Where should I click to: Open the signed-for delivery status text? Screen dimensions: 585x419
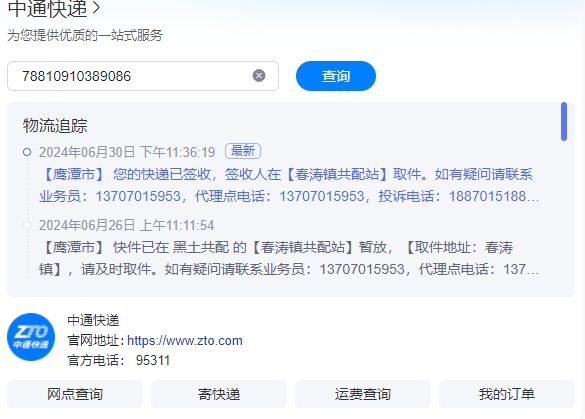(289, 185)
